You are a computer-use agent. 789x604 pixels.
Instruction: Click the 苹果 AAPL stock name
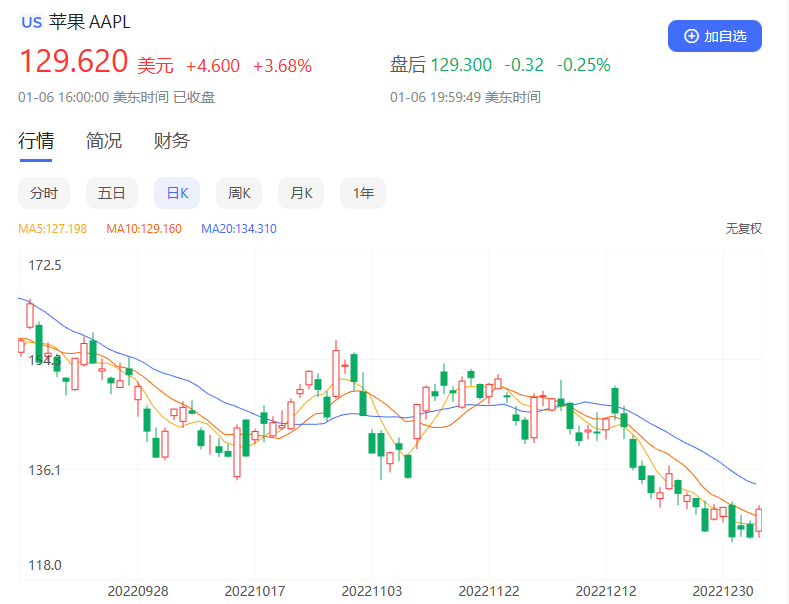point(90,22)
